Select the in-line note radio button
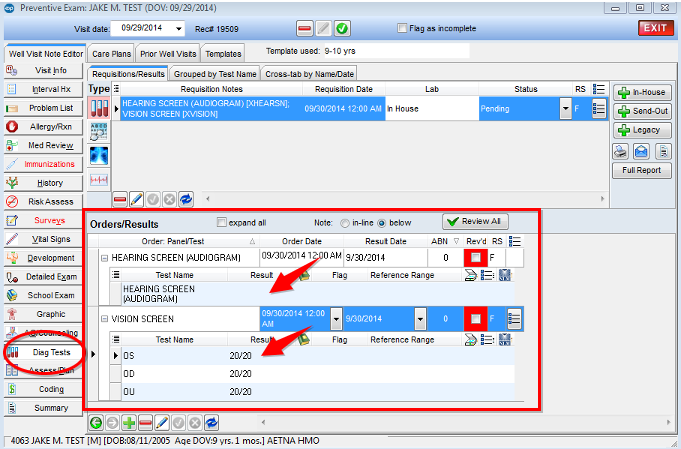The image size is (681, 449). [x=345, y=223]
